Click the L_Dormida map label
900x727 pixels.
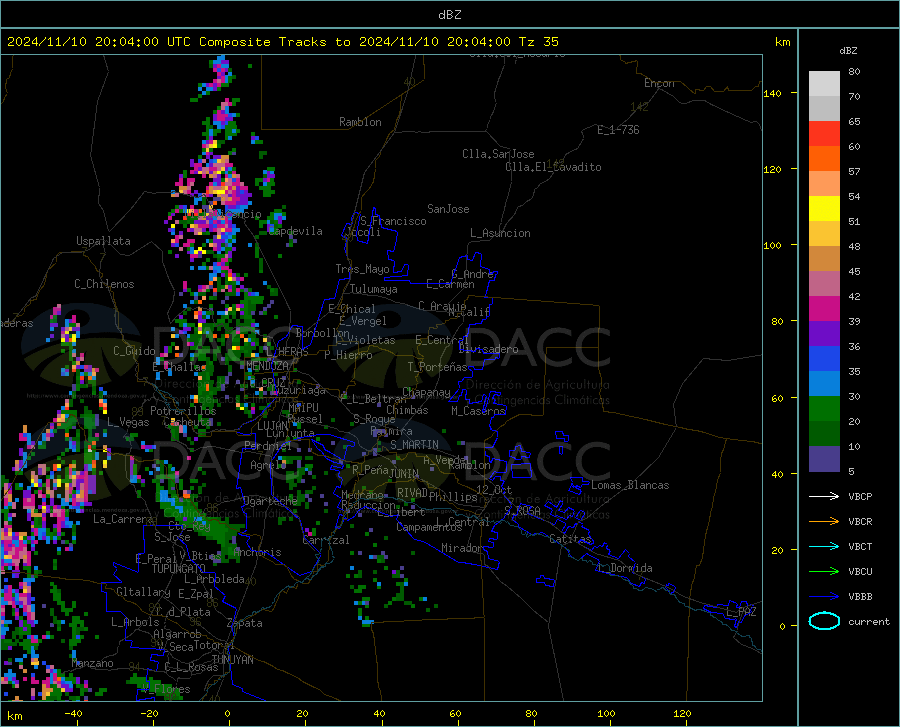pyautogui.click(x=624, y=568)
